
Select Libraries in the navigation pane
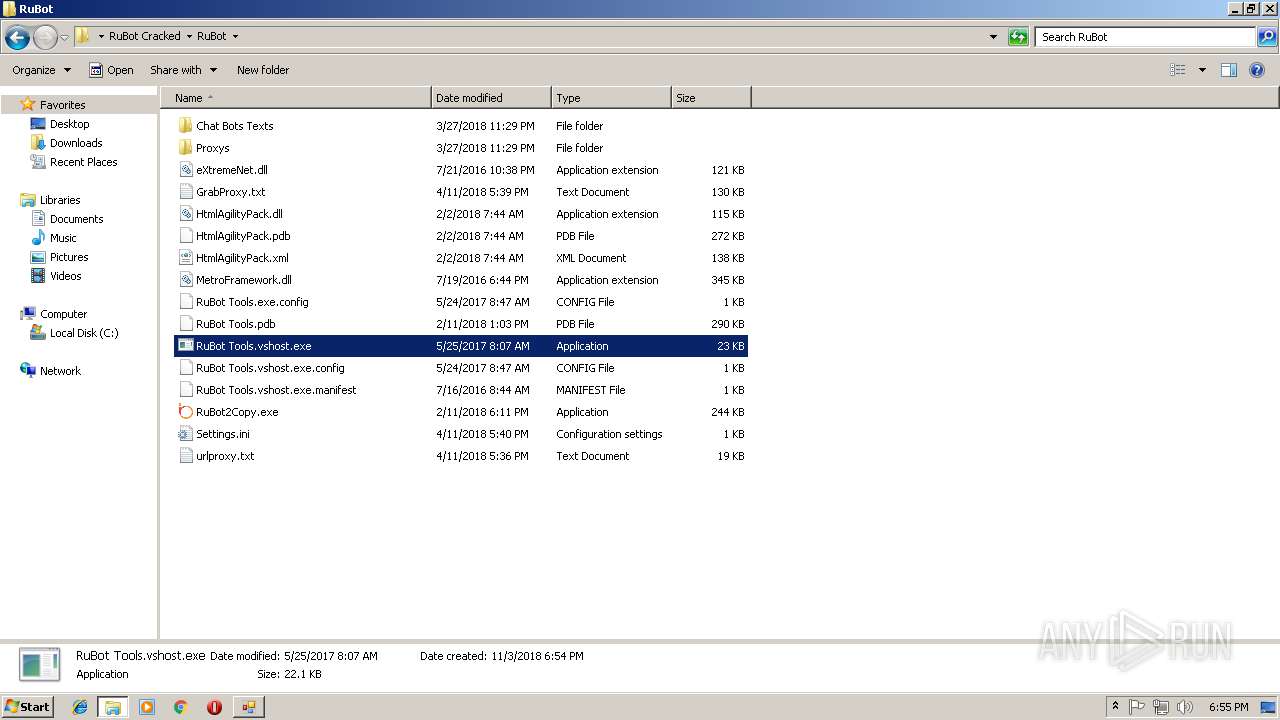pyautogui.click(x=60, y=200)
